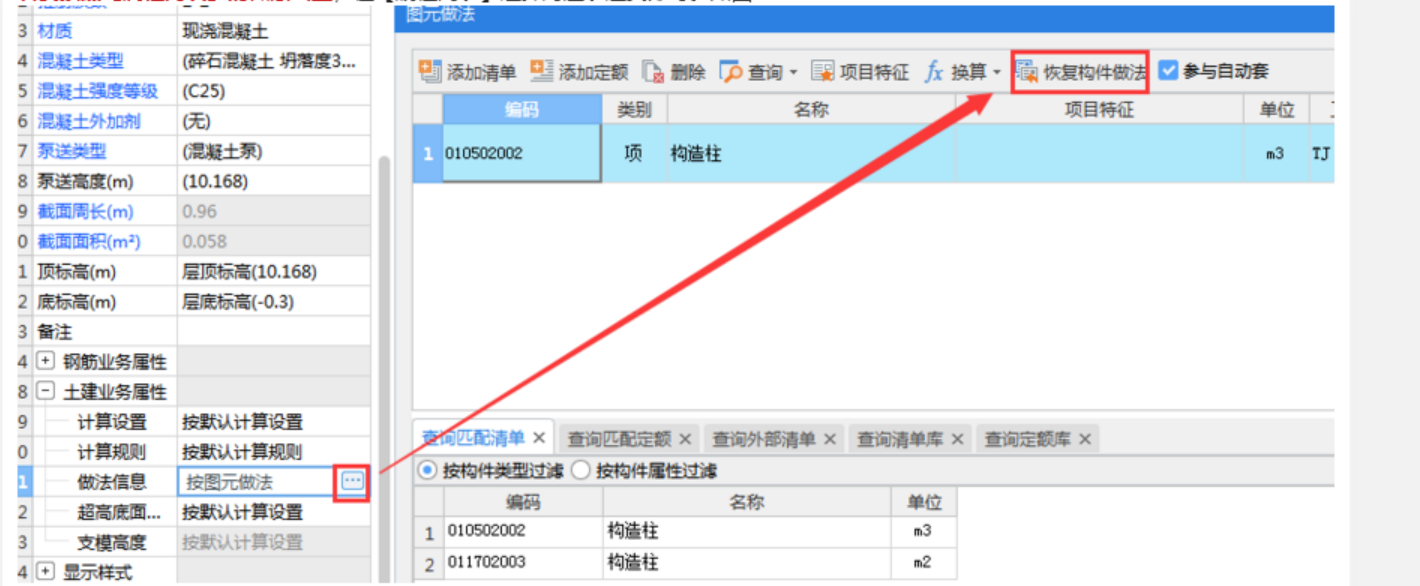Open the 查询 dropdown arrow
This screenshot has width=1420, height=586.
[794, 73]
